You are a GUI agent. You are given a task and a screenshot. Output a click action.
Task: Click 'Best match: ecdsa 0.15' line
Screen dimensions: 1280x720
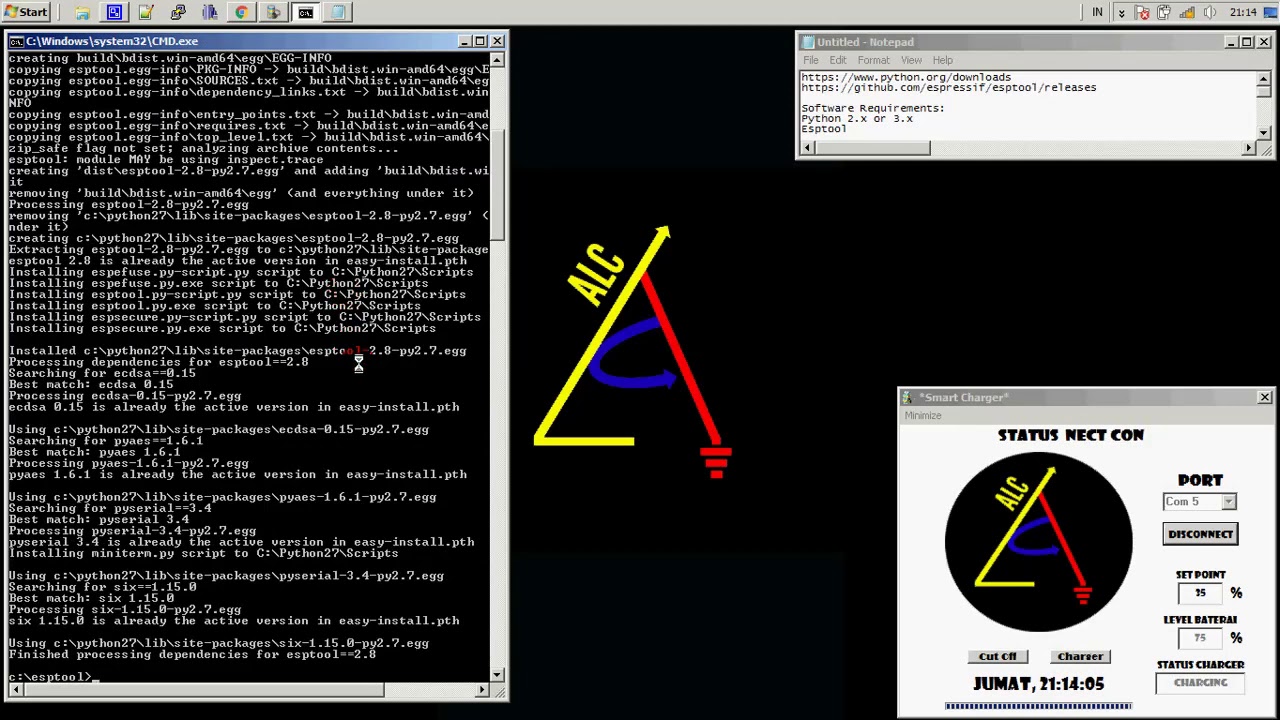point(91,385)
